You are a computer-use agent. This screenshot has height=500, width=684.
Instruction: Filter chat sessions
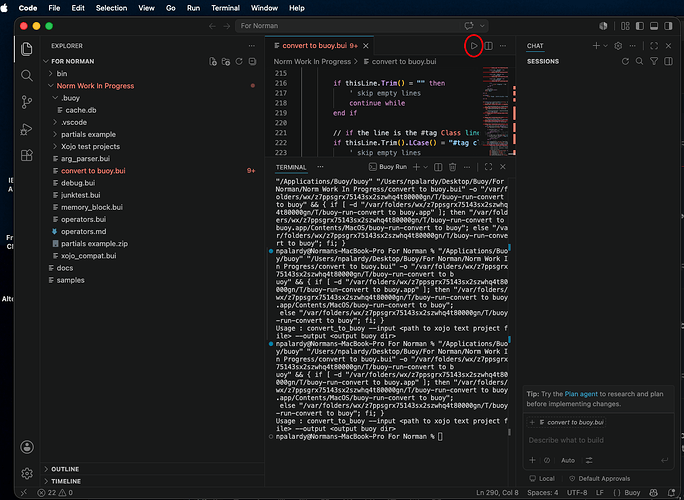pos(654,62)
